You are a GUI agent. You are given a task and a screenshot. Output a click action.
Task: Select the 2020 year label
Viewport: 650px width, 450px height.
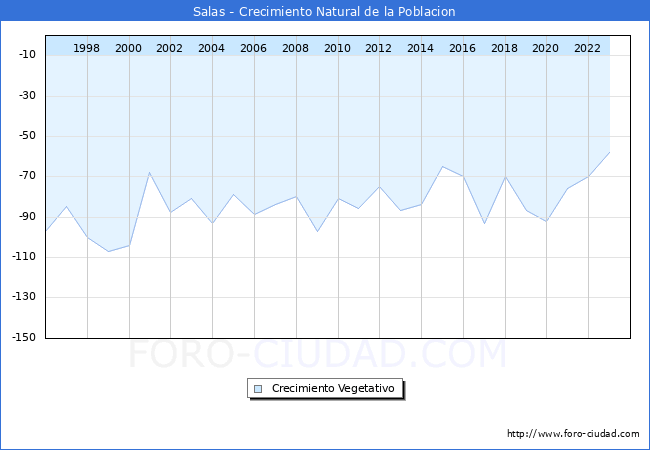click(x=545, y=48)
